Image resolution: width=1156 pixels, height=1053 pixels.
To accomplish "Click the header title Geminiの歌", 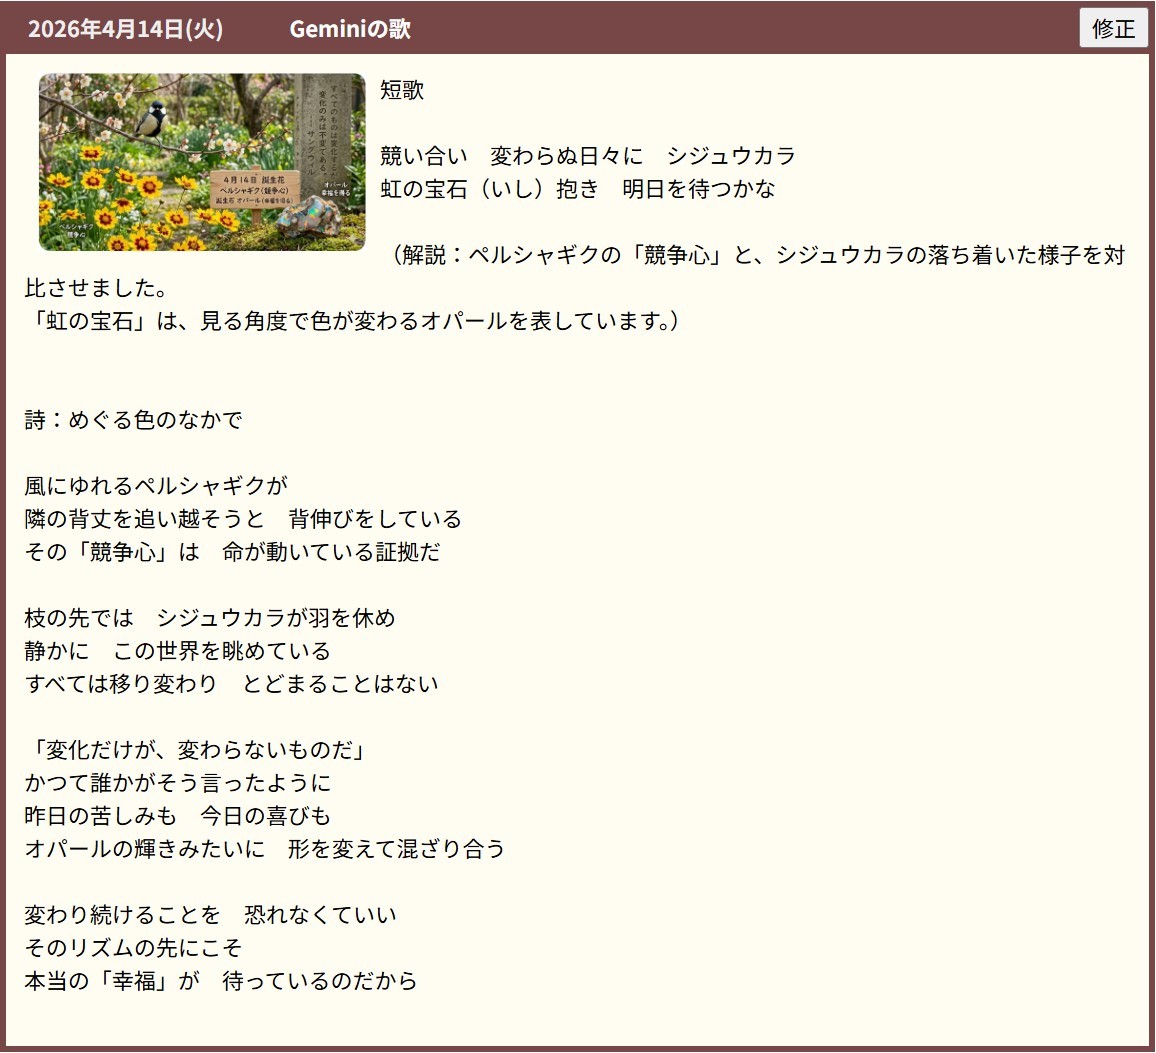I will pos(350,29).
